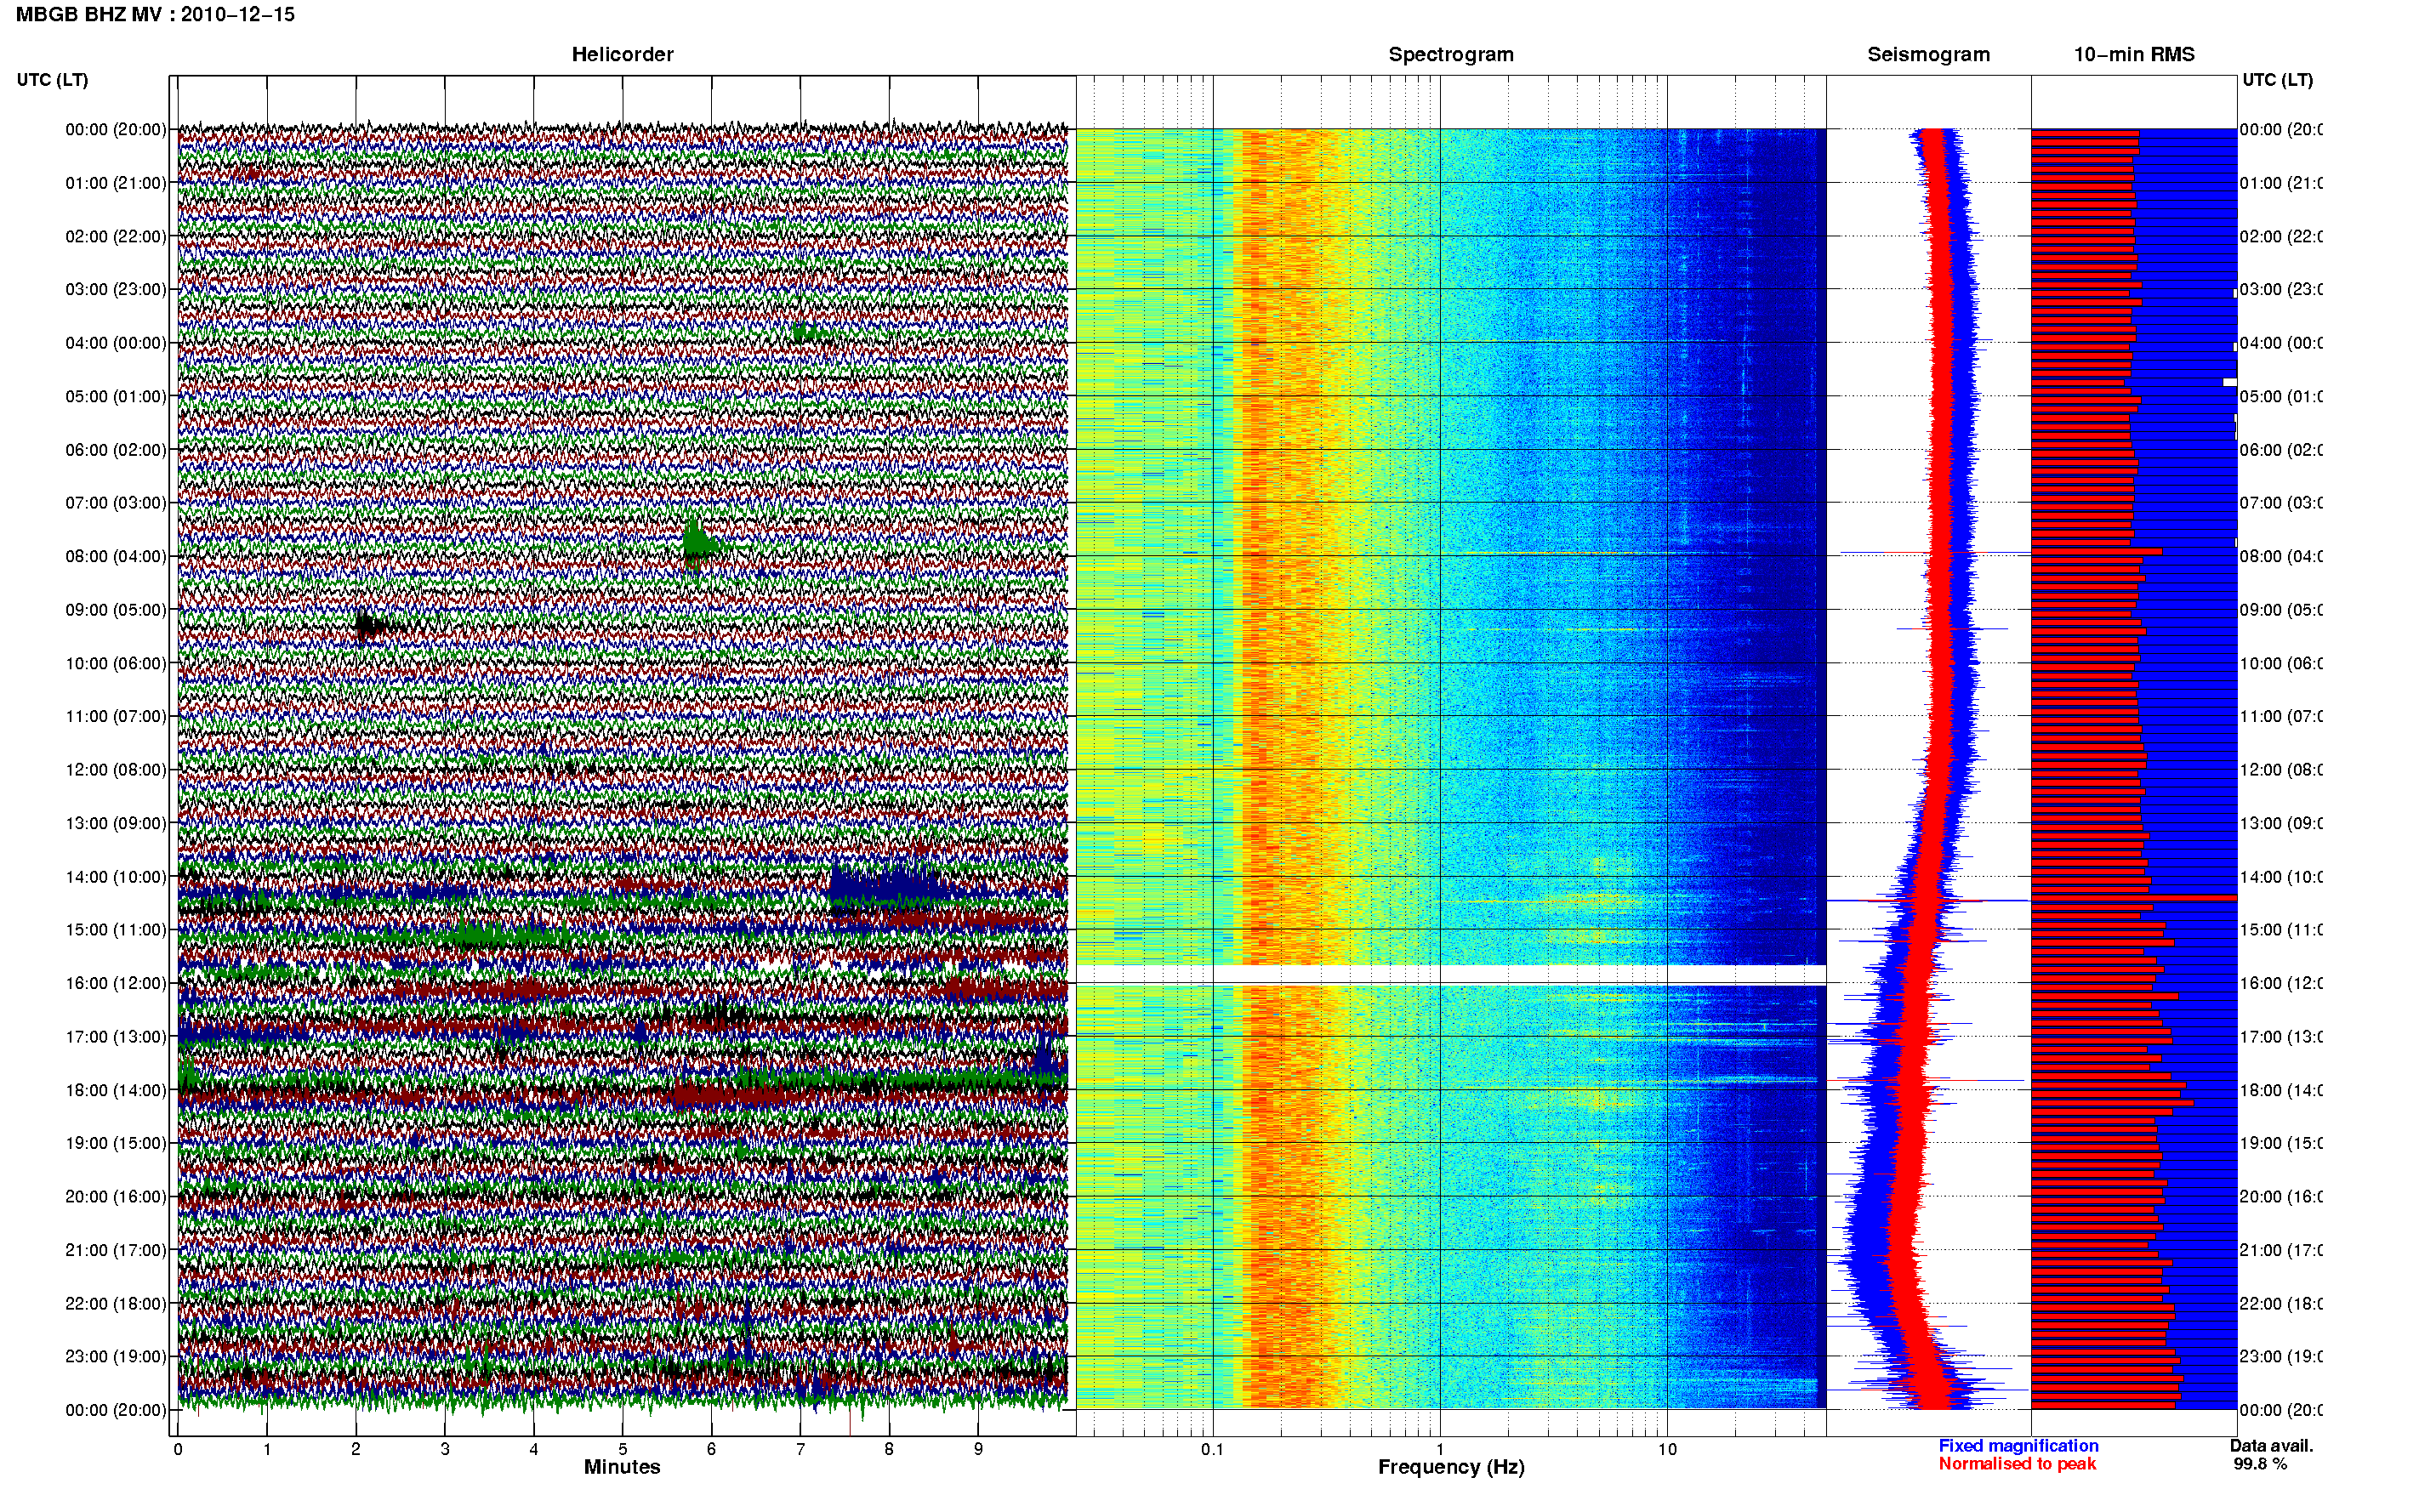Click the 'Data avail.' label
This screenshot has width=2419, height=1512.
point(2271,1446)
